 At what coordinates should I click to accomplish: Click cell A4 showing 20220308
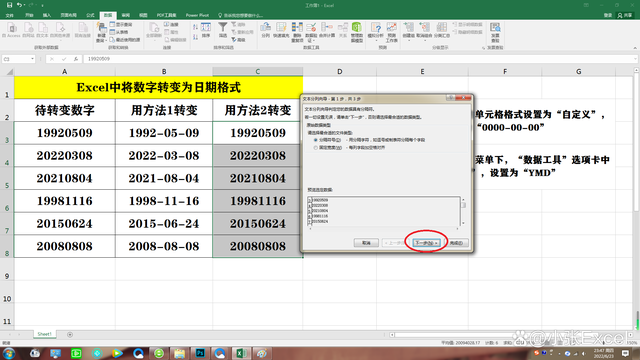(x=64, y=156)
